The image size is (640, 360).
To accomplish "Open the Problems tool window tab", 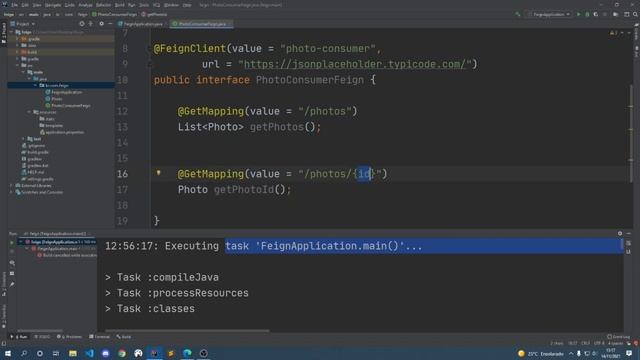I will pyautogui.click(x=70, y=337).
